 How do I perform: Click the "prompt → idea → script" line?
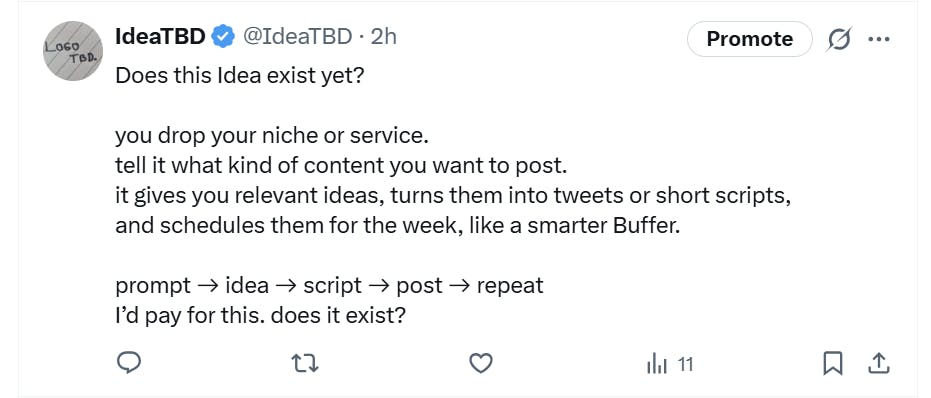pos(330,286)
